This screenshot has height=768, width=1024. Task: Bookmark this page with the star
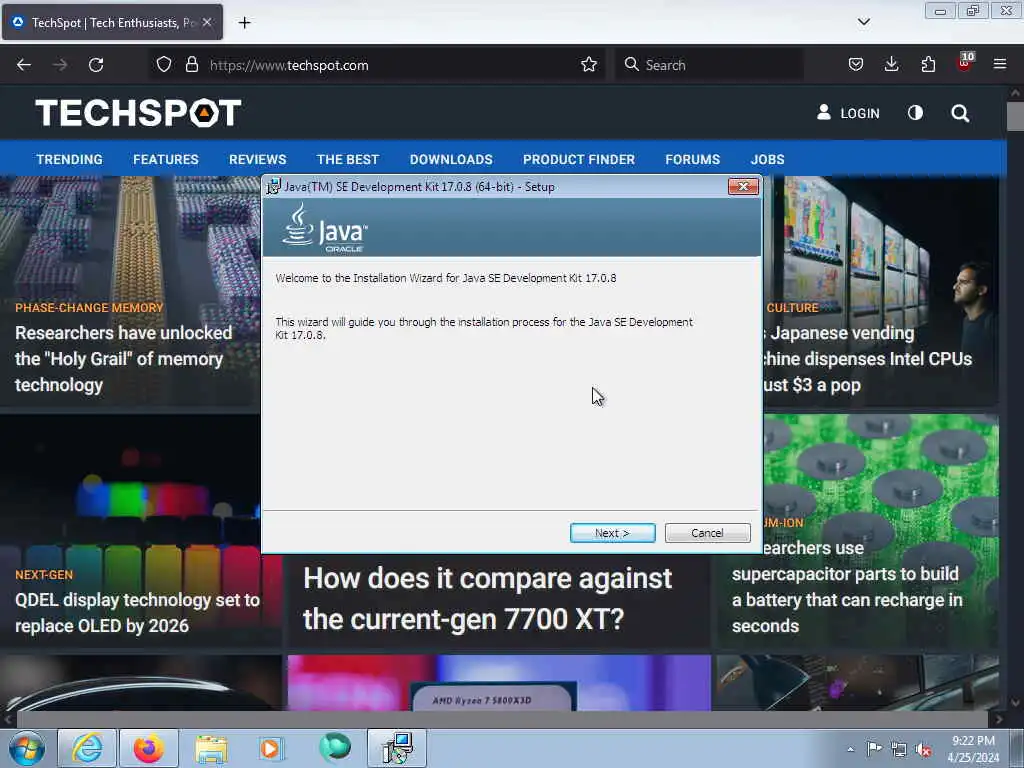[589, 65]
